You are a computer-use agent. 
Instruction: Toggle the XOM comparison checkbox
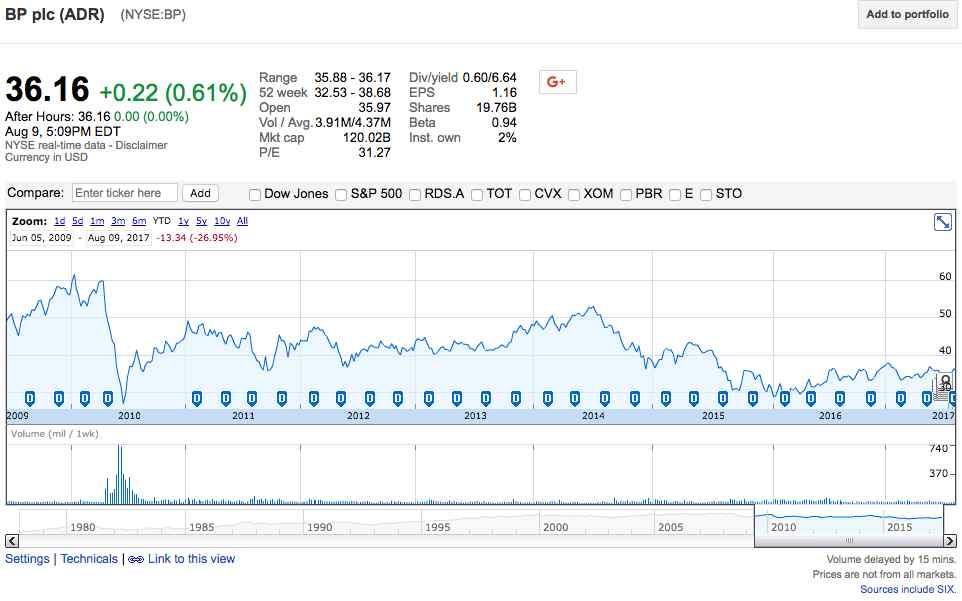coord(574,194)
